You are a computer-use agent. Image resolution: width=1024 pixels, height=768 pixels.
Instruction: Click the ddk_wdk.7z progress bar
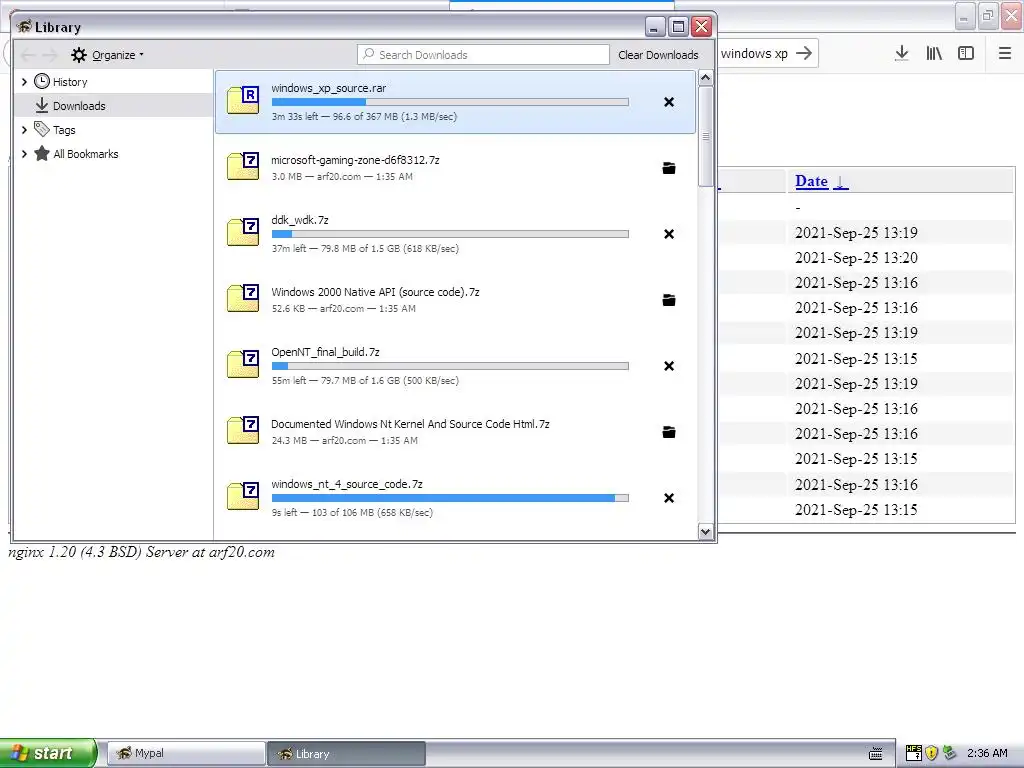(450, 234)
